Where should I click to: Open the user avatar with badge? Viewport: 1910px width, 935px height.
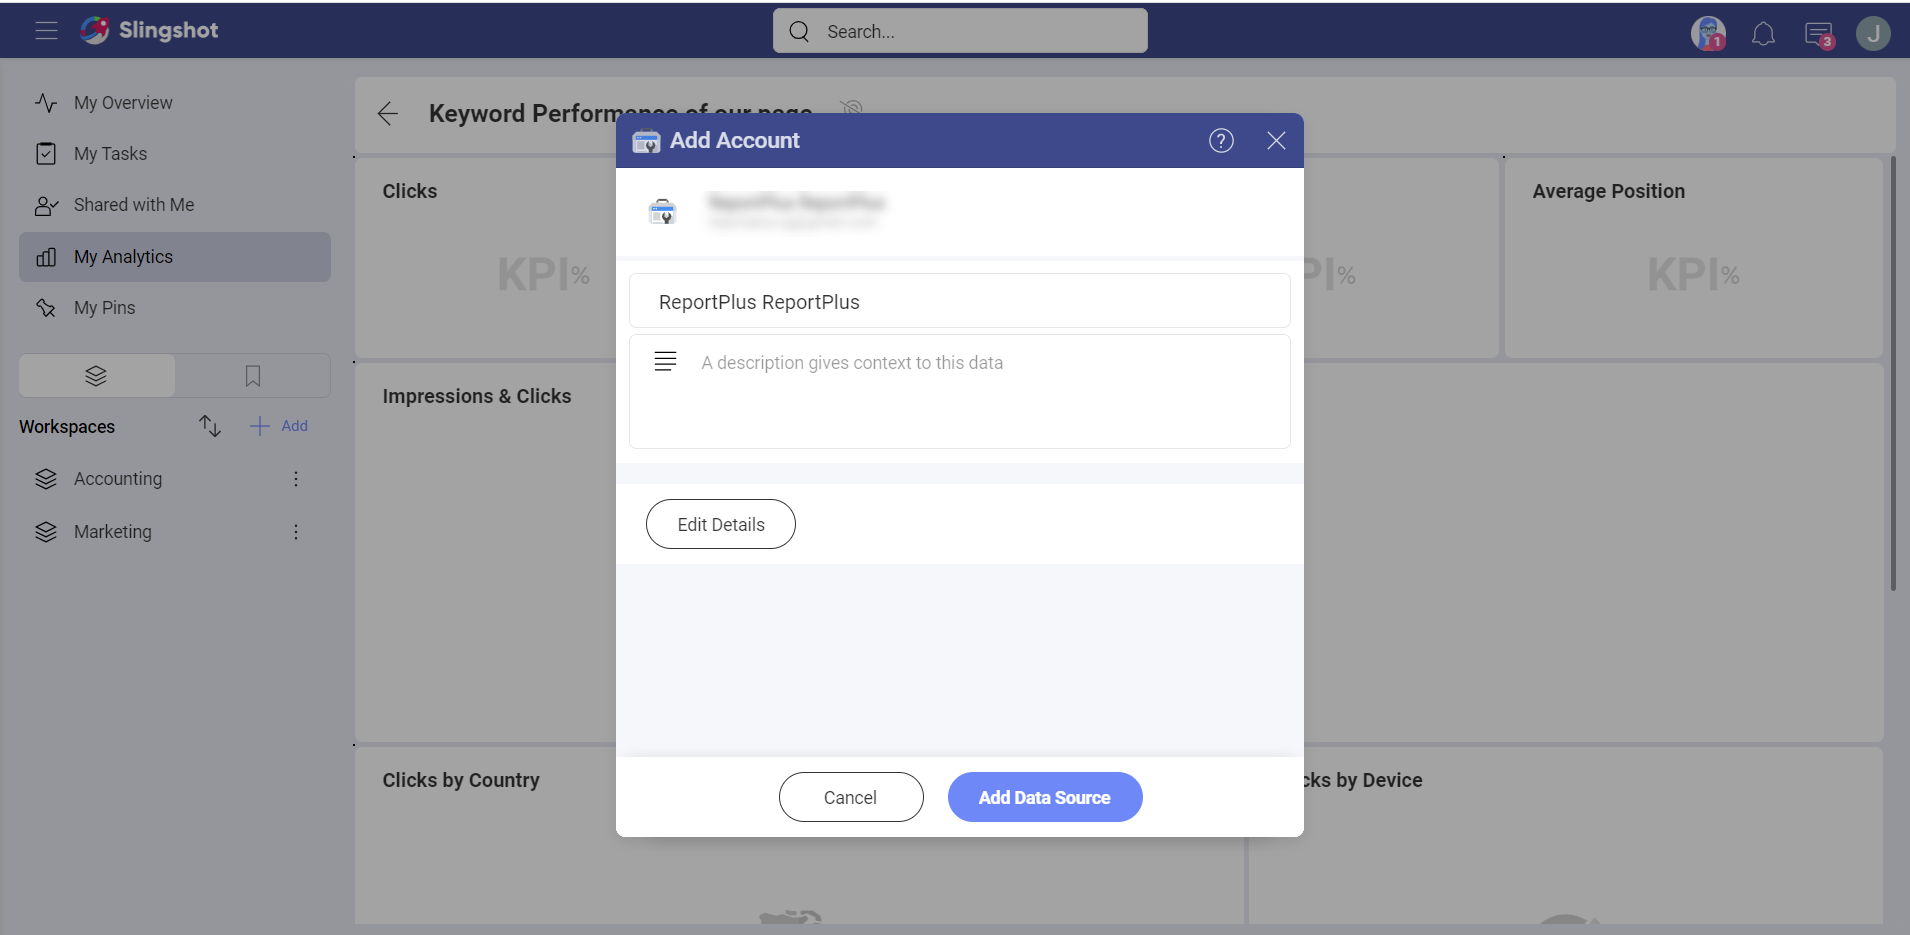click(1708, 33)
